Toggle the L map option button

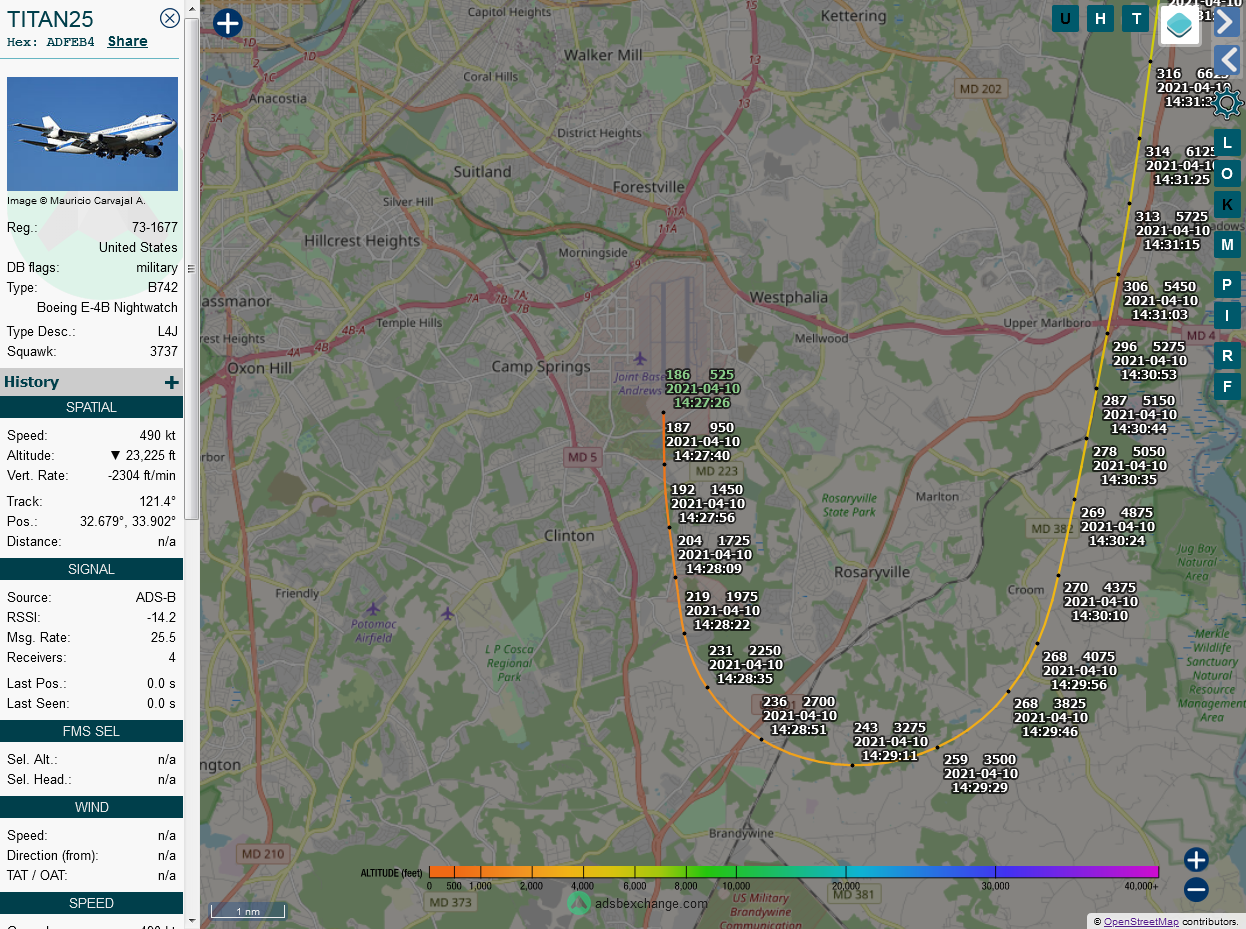[x=1227, y=143]
